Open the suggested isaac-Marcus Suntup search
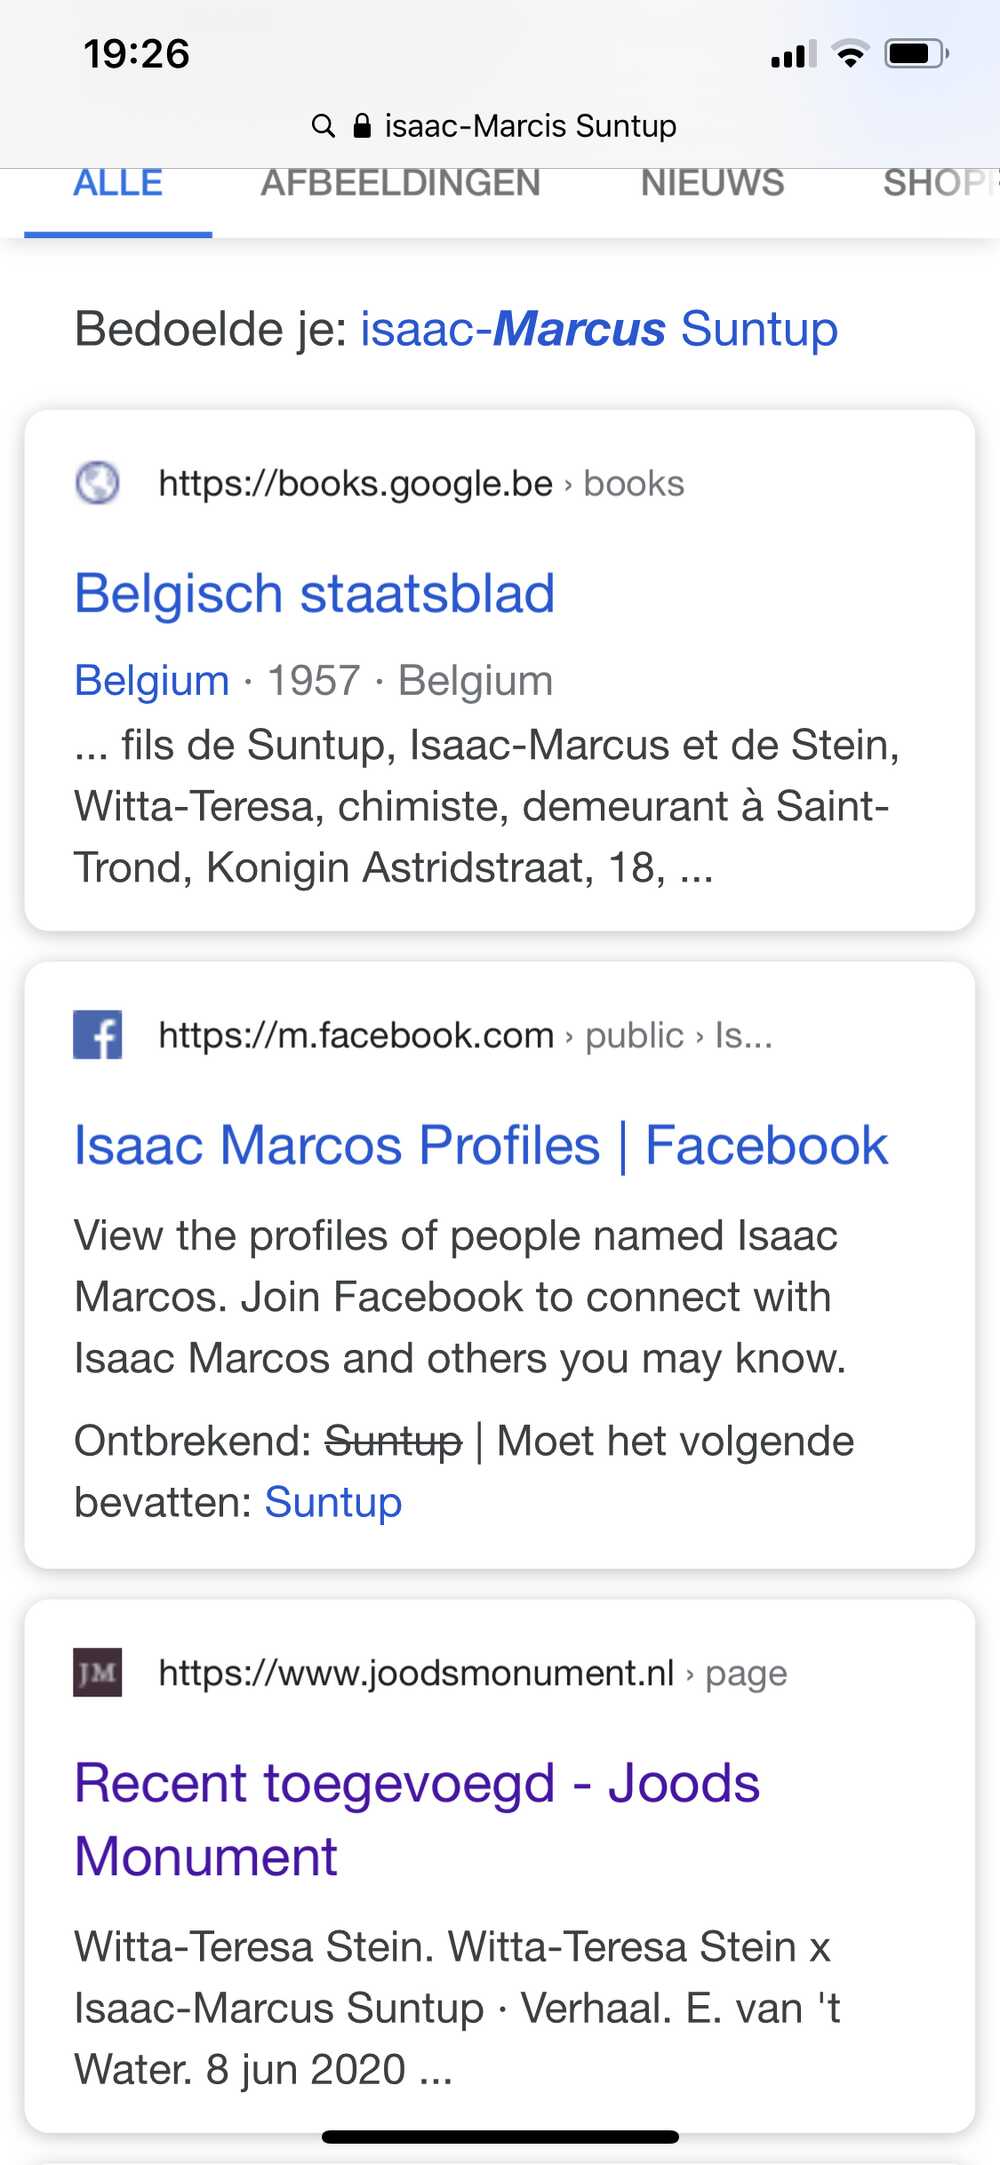 (599, 329)
